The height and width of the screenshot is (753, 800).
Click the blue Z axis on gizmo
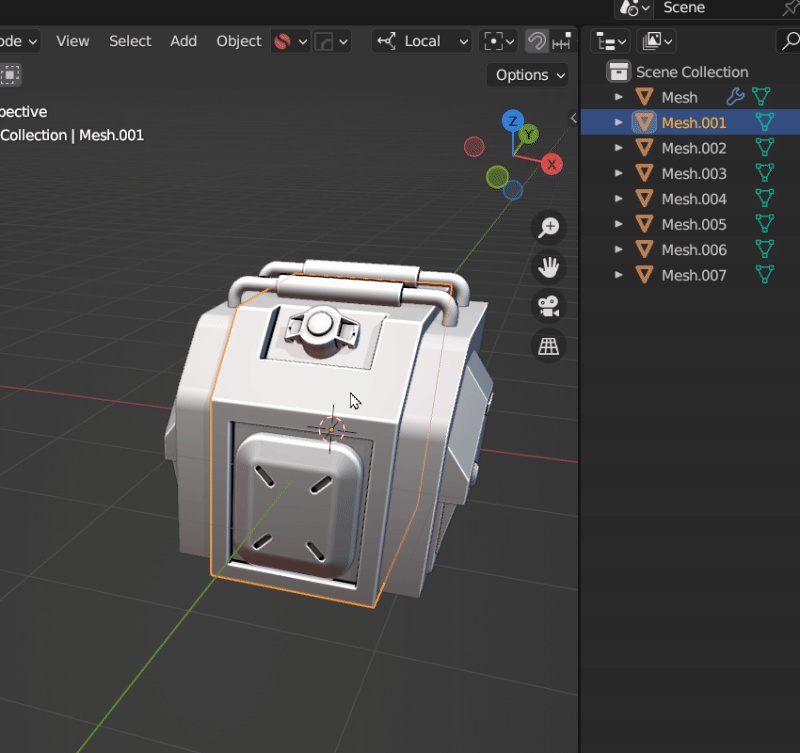[x=513, y=121]
